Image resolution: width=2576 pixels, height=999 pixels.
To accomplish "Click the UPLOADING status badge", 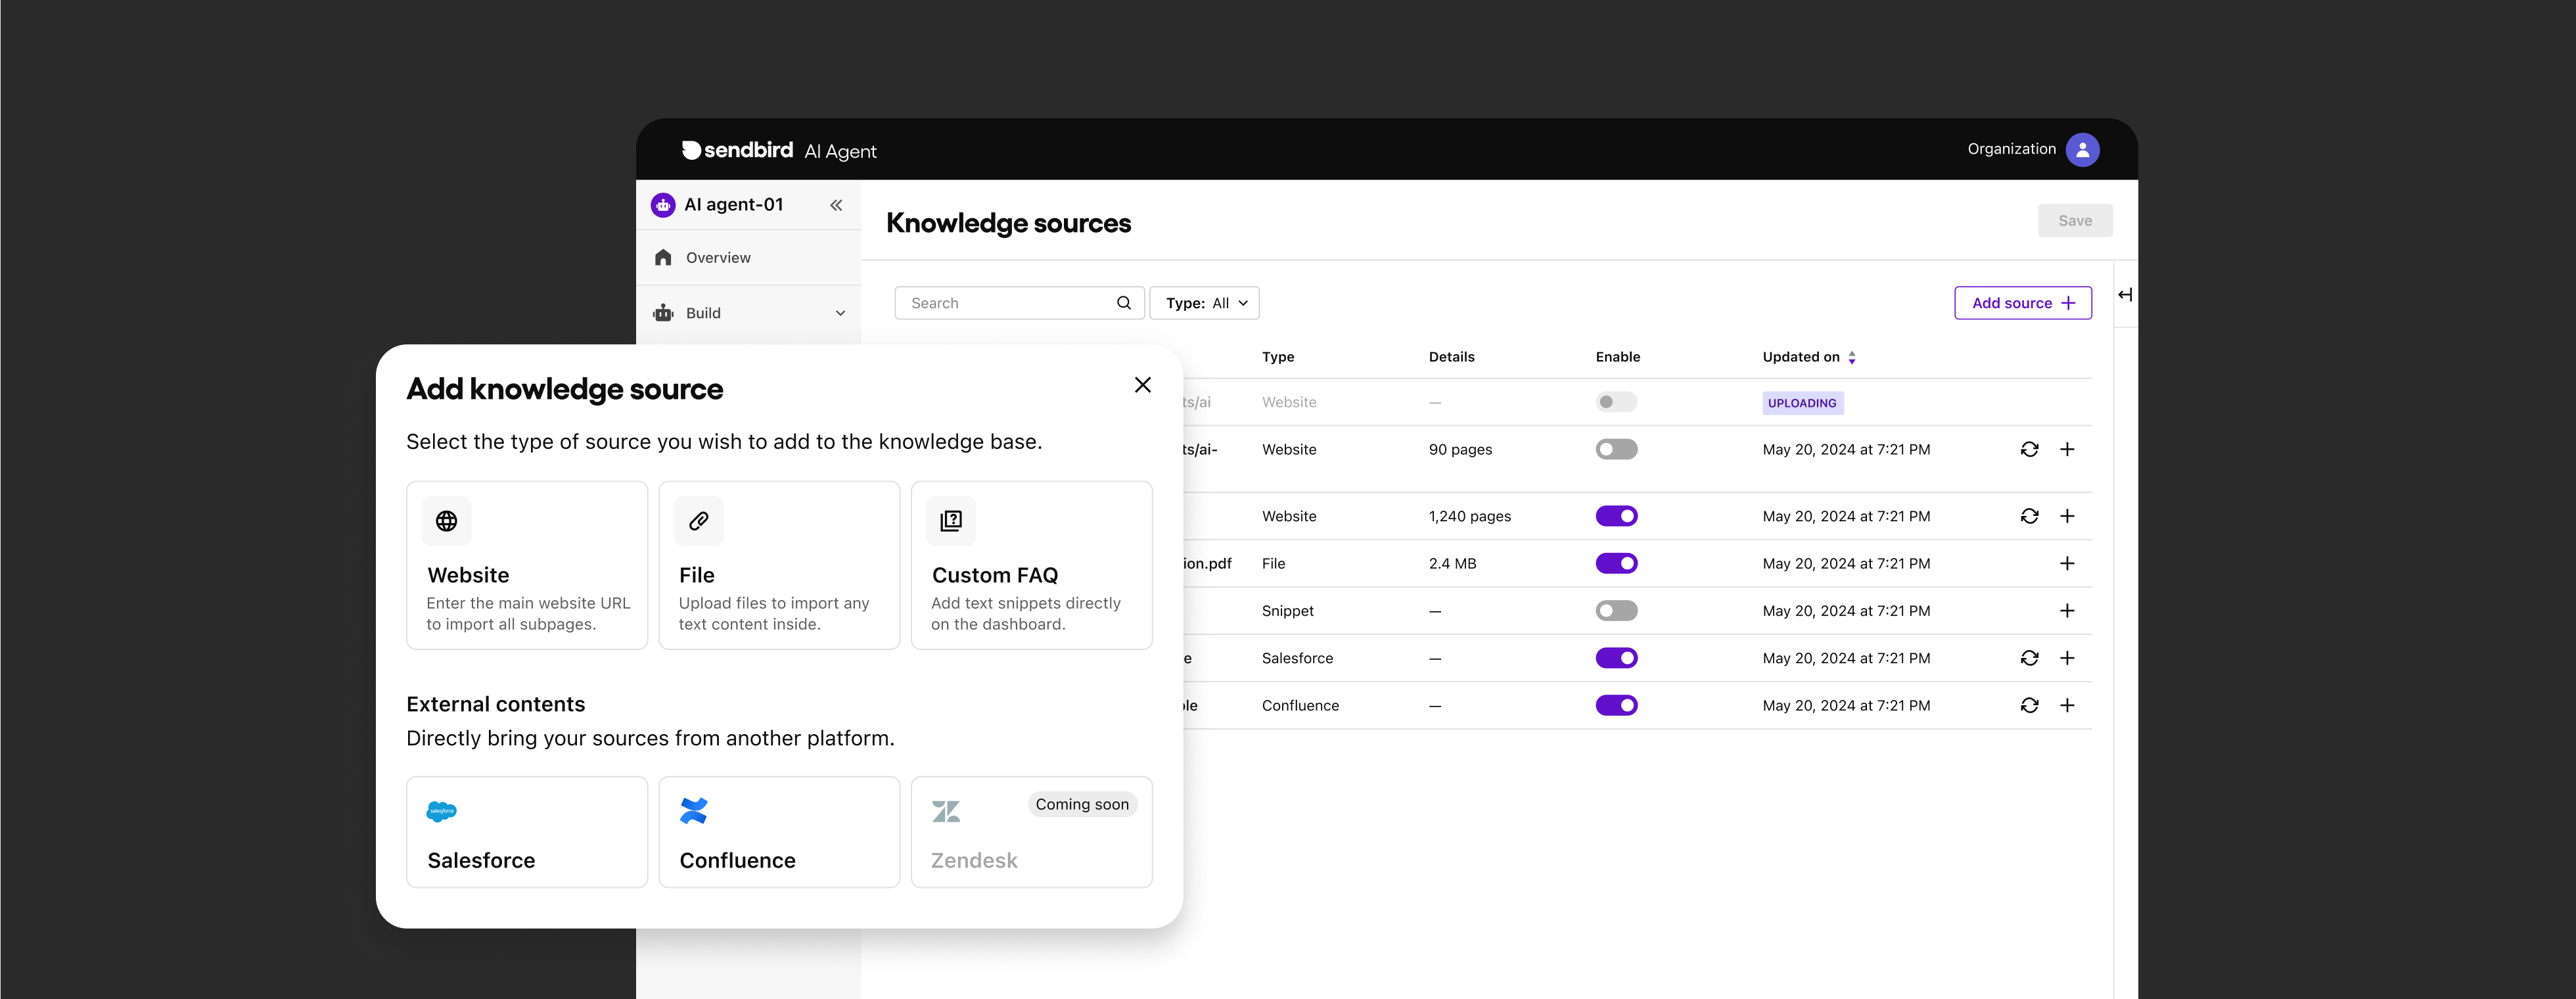I will pos(1802,403).
